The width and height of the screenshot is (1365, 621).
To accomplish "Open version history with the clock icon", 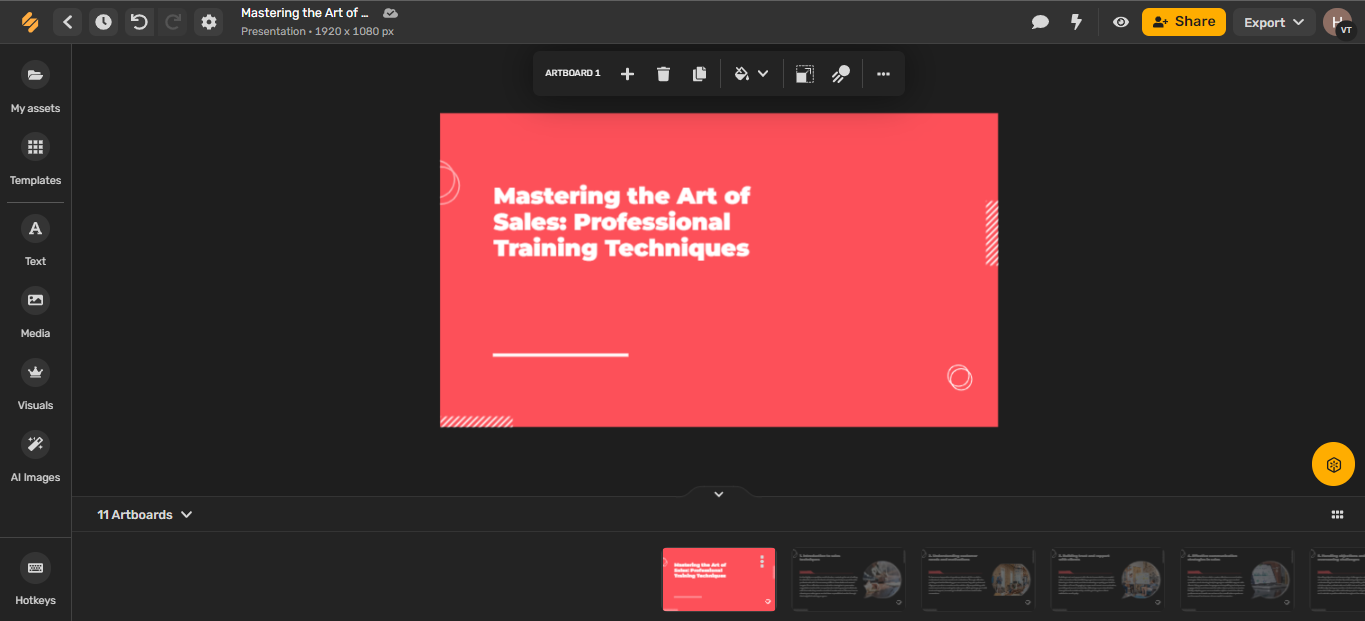I will tap(103, 21).
